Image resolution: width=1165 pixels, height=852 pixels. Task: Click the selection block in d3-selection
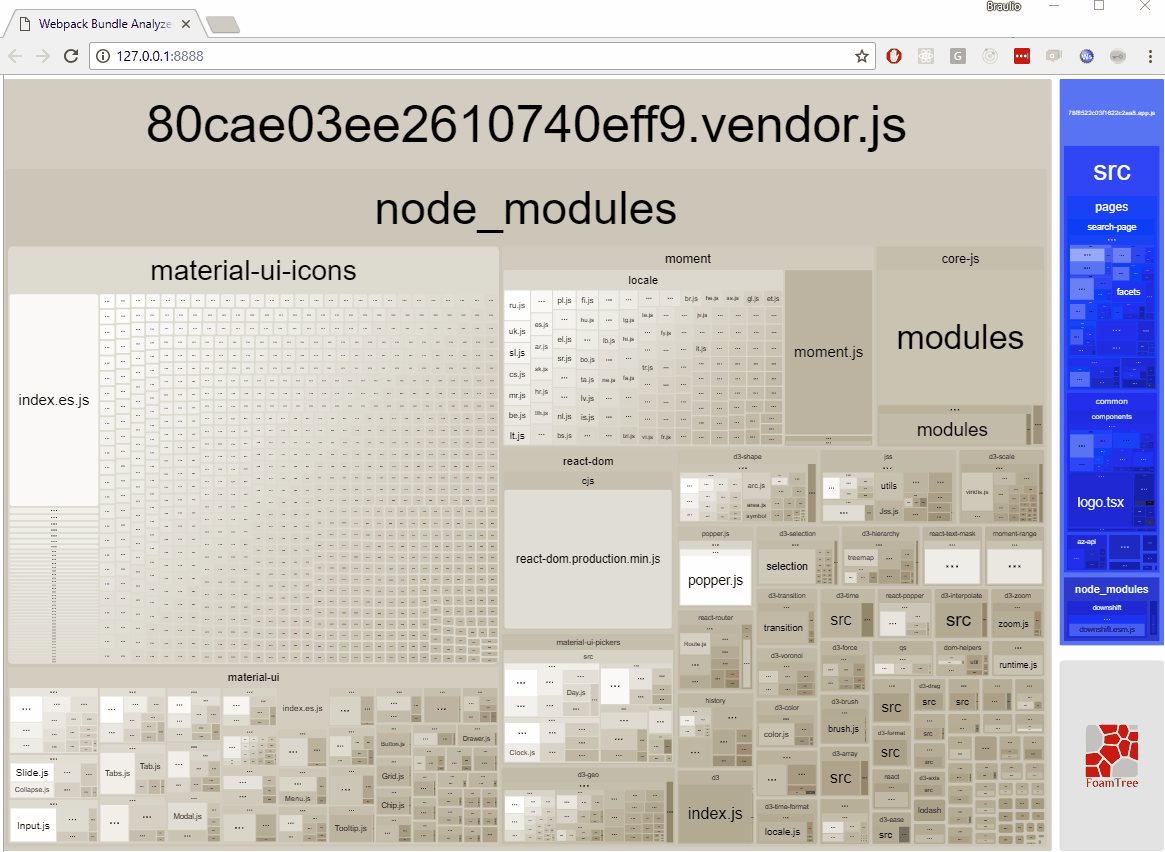787,566
